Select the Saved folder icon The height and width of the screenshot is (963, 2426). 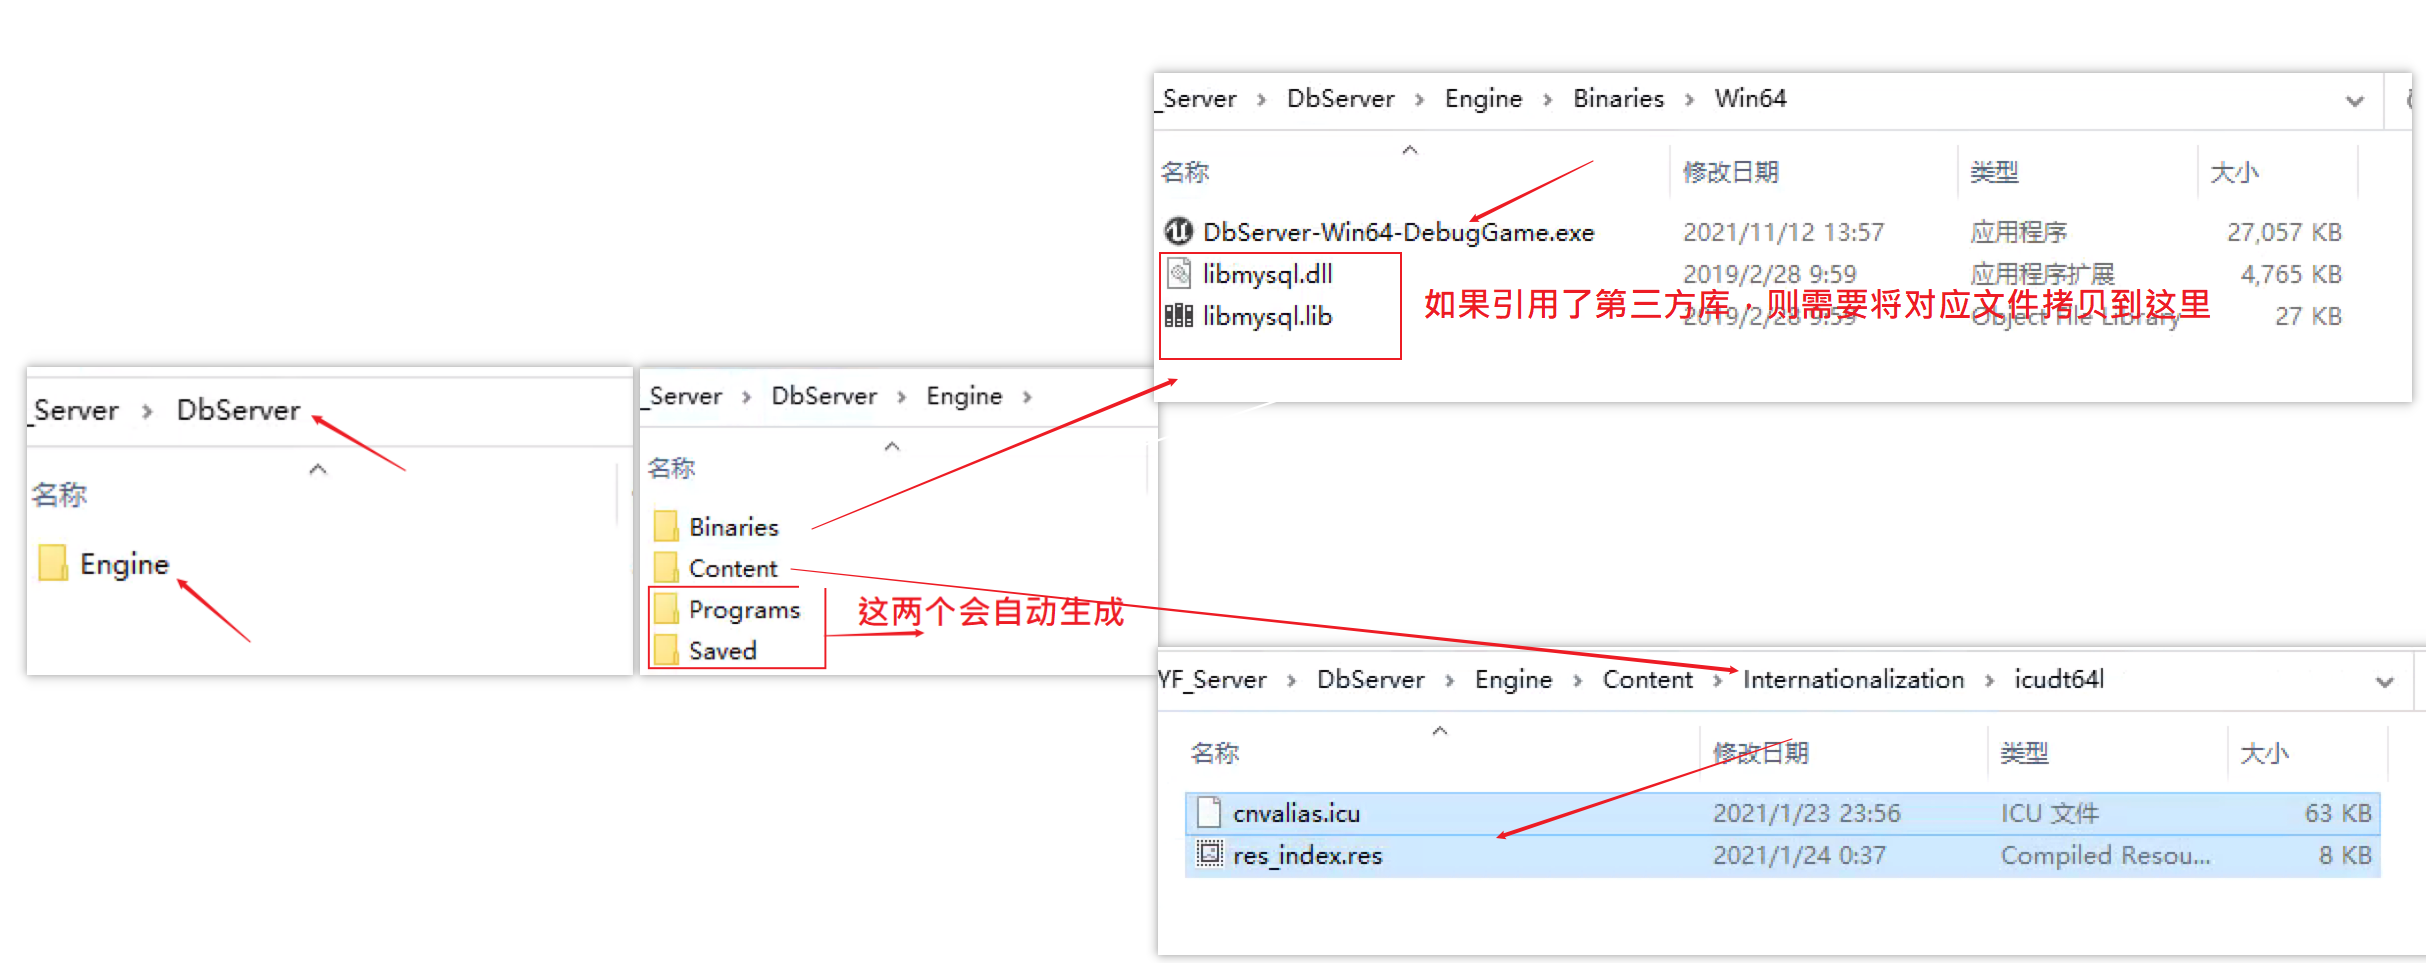(666, 650)
